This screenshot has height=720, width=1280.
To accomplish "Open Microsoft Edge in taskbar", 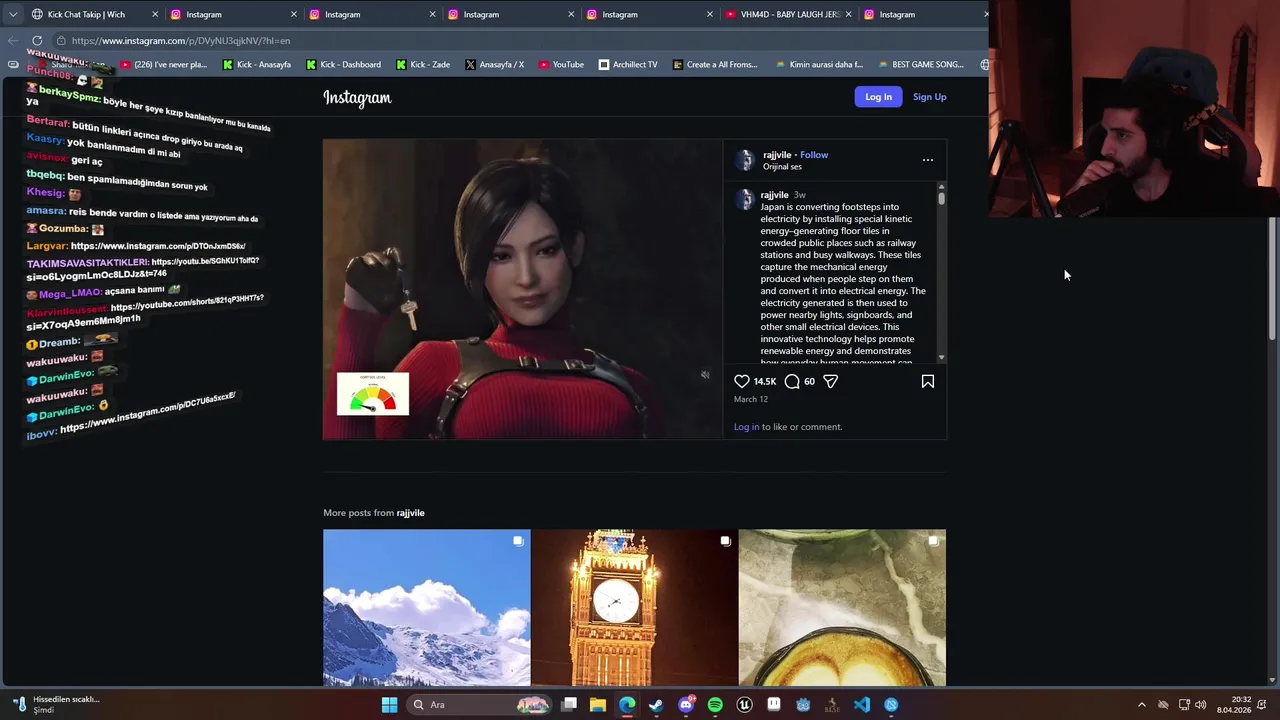I will 627,705.
